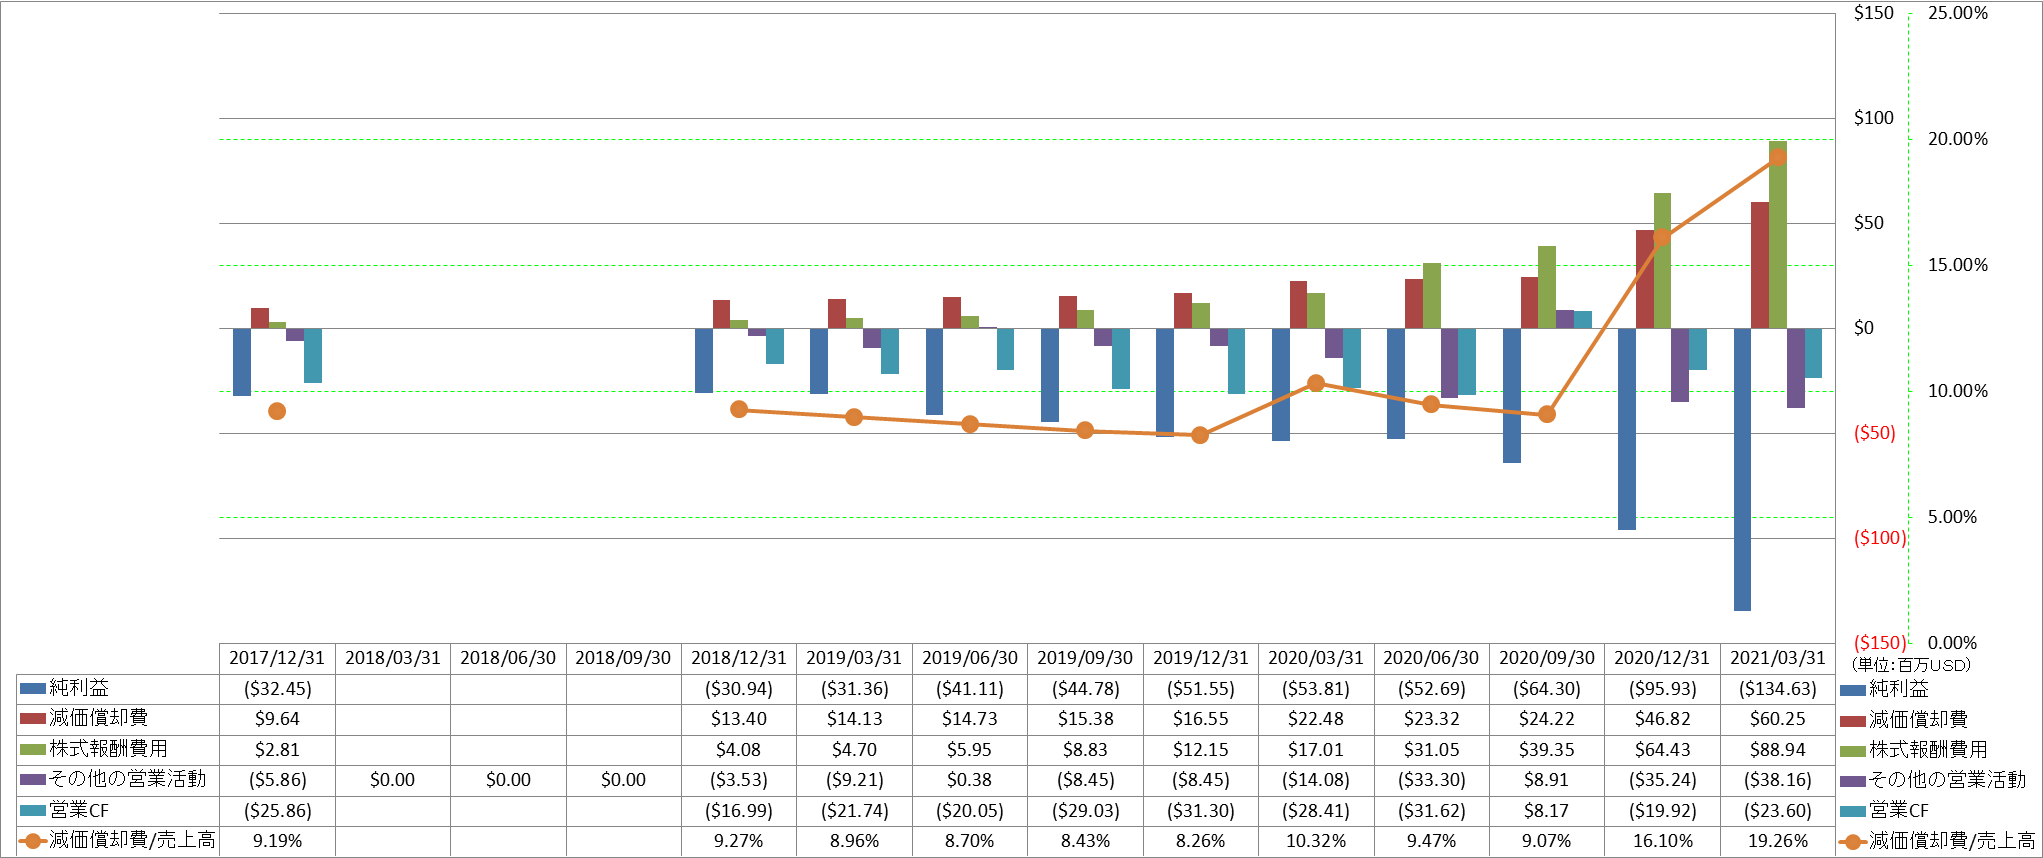Click the $150 axis label
The width and height of the screenshot is (2043, 858).
click(1873, 13)
